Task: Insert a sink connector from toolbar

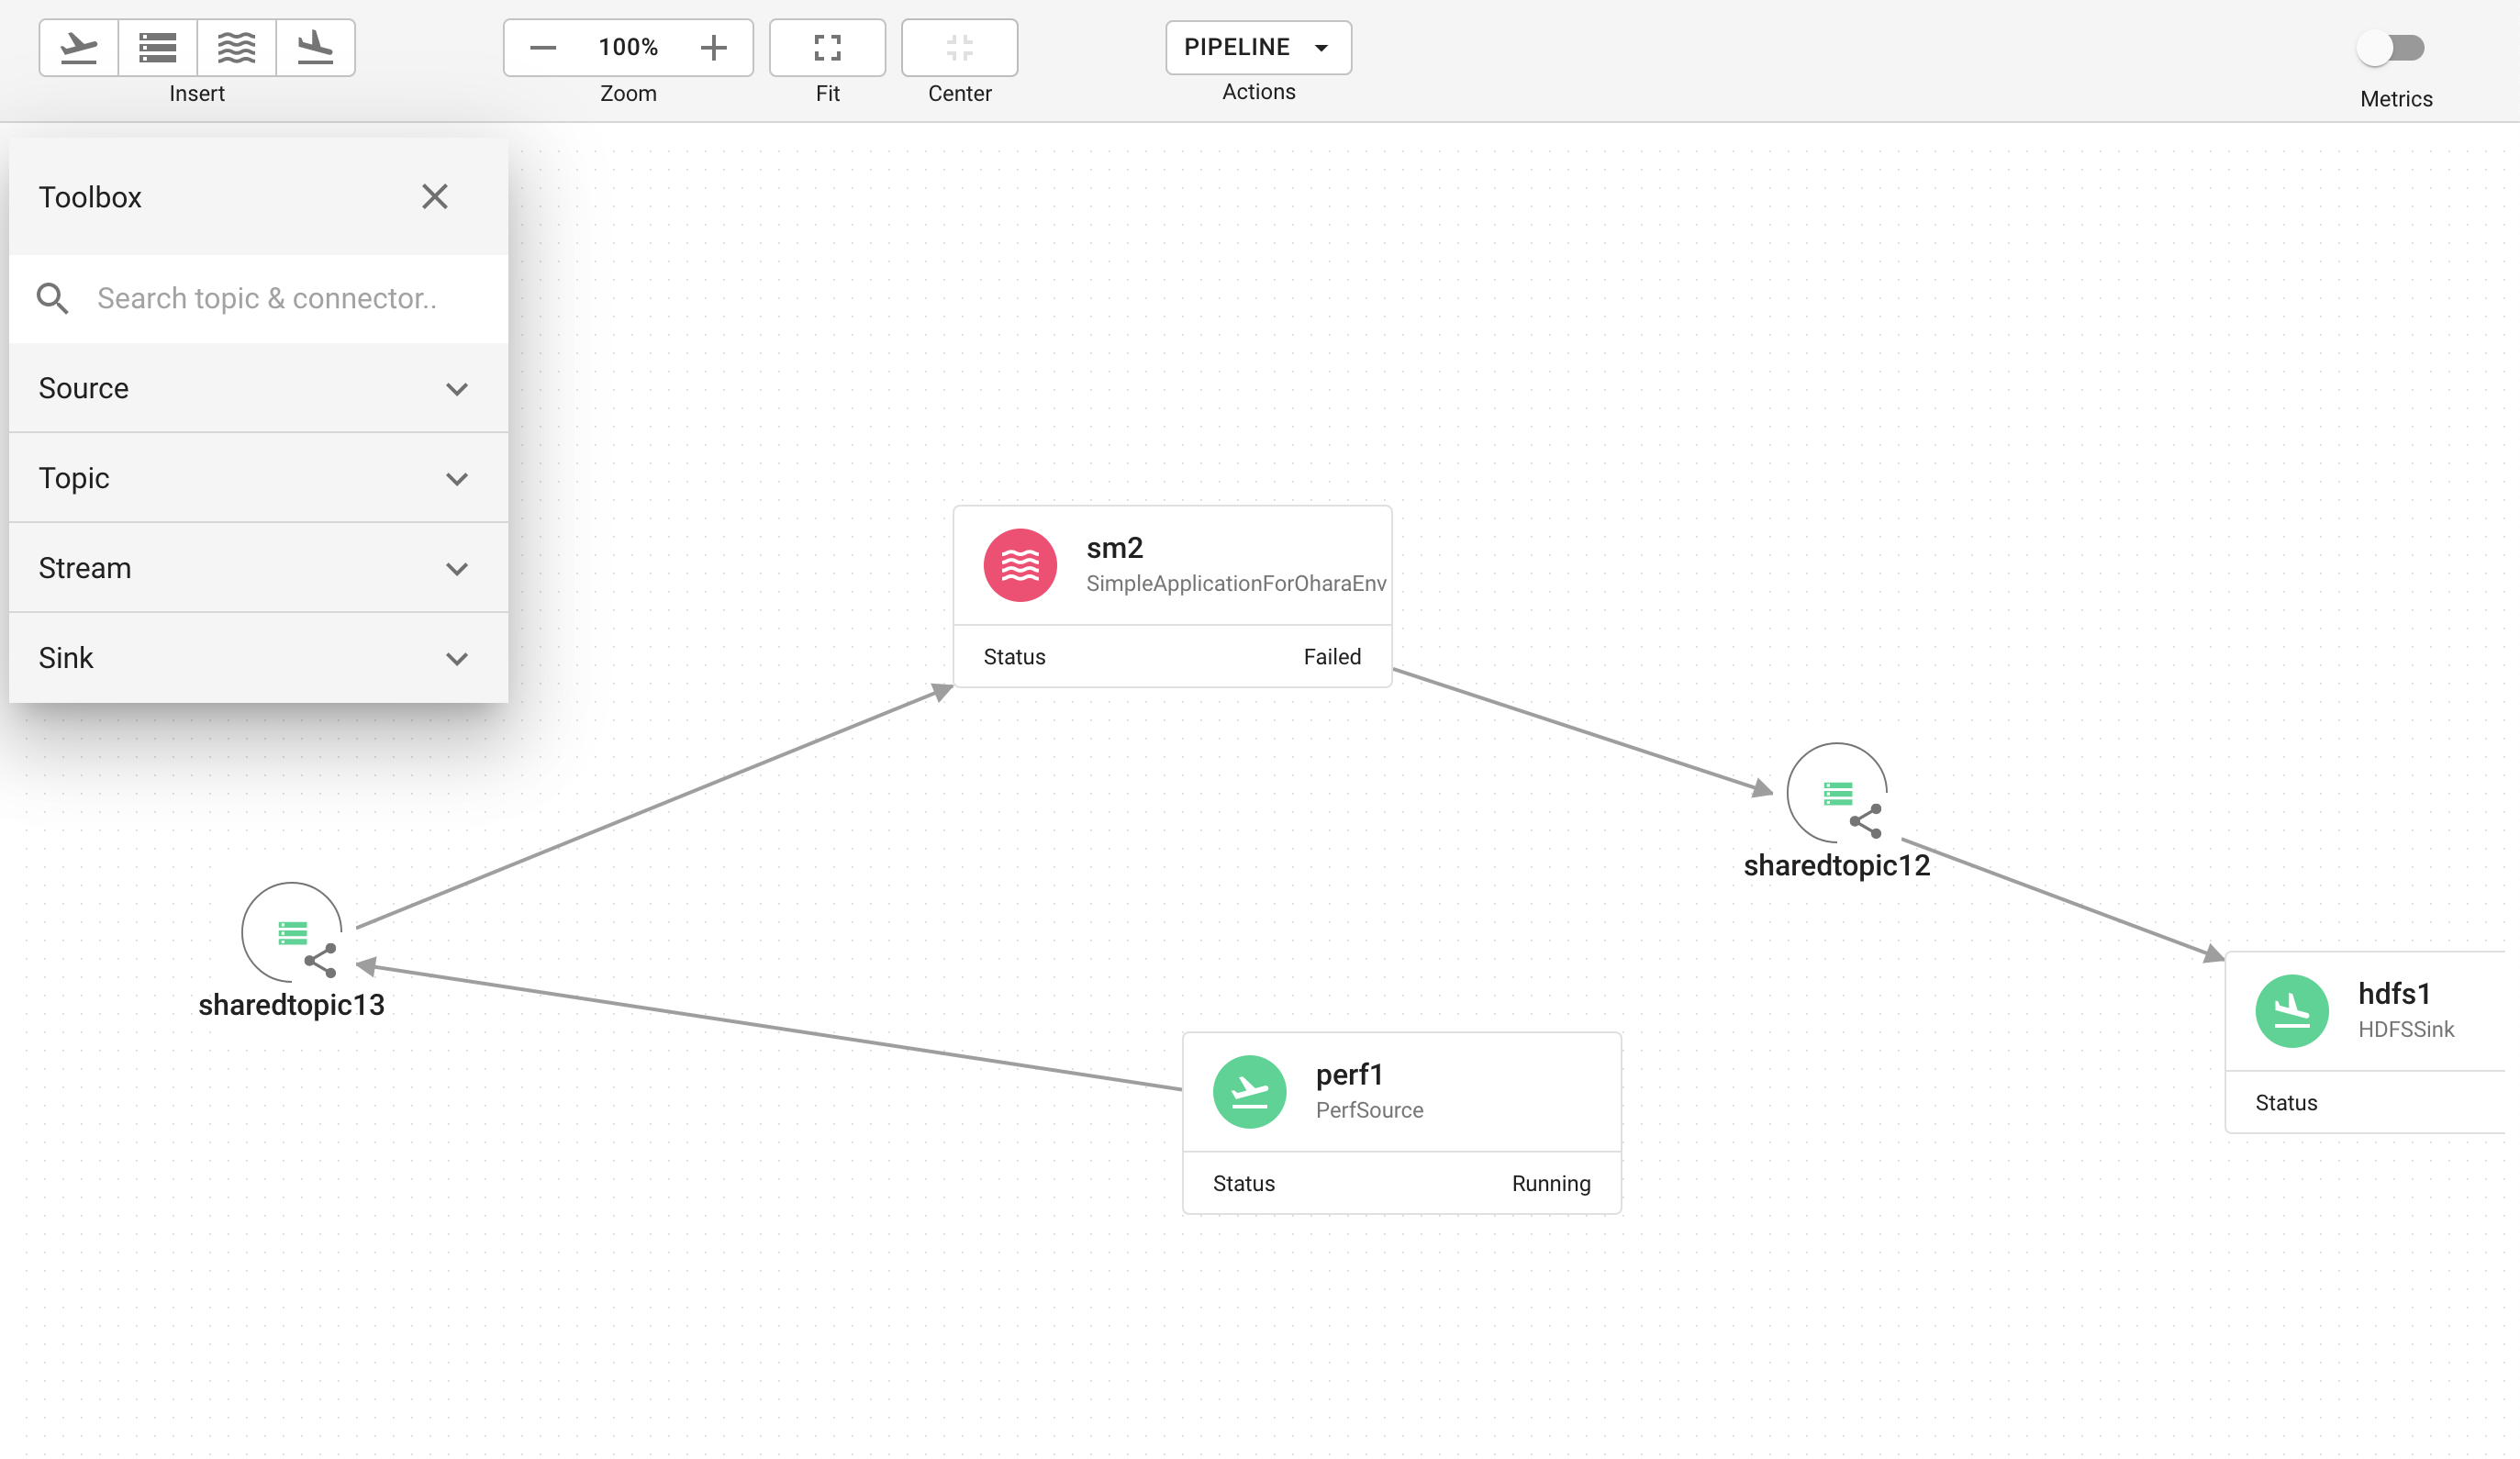Action: click(x=316, y=47)
